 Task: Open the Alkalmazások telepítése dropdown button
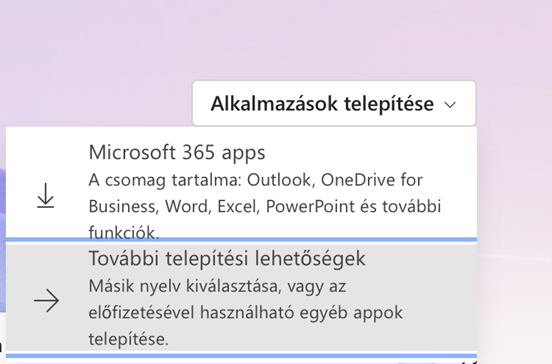(x=334, y=103)
